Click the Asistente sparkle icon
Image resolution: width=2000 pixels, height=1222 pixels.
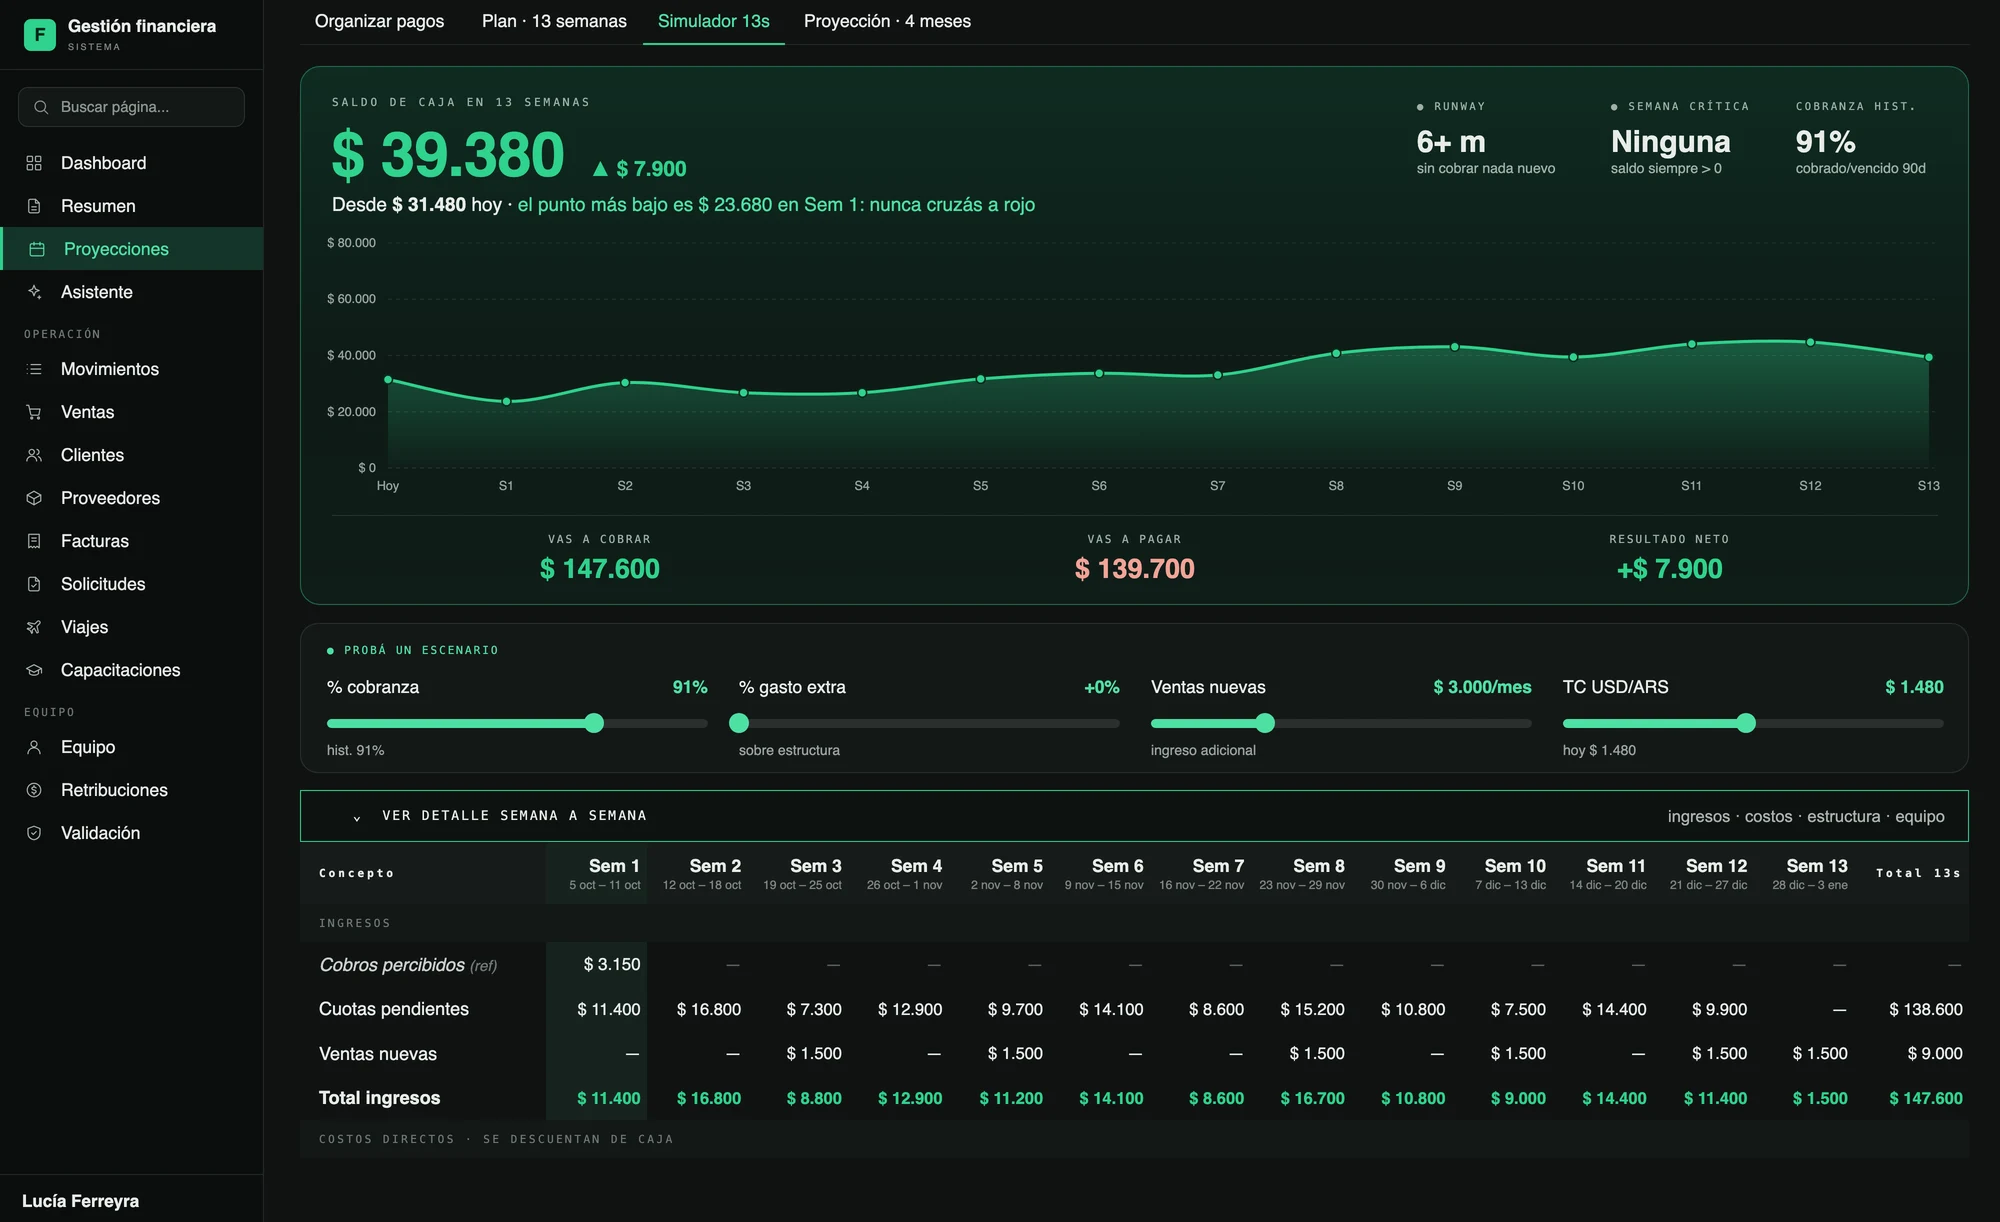point(34,292)
